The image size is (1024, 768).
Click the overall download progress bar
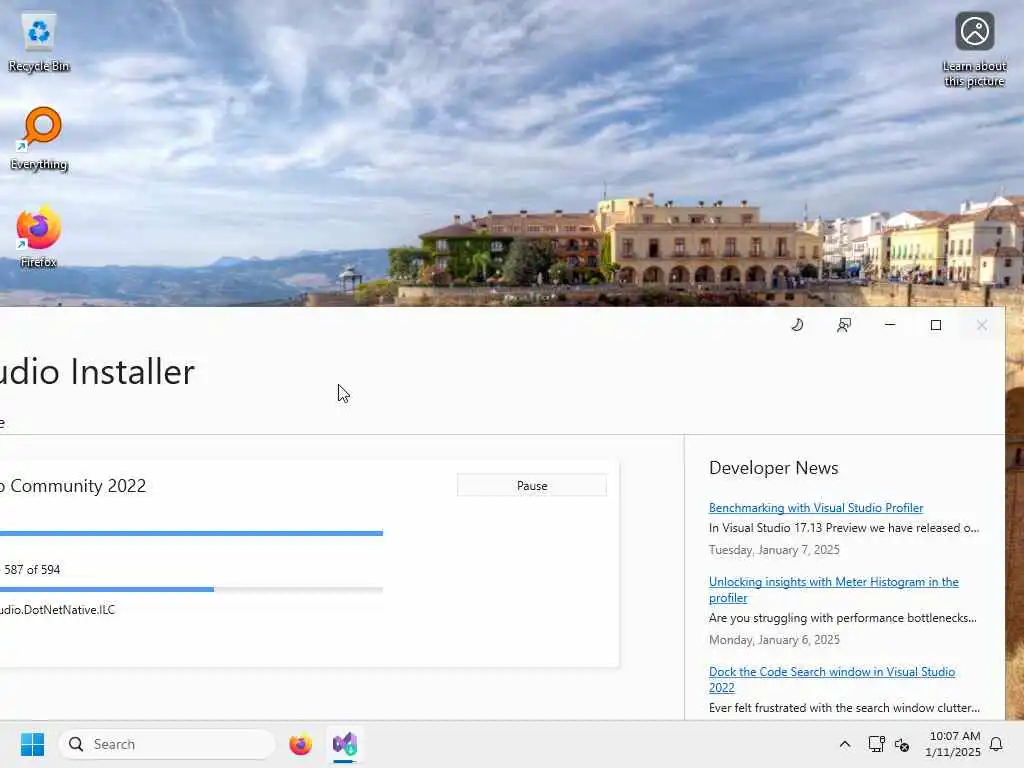click(x=191, y=533)
